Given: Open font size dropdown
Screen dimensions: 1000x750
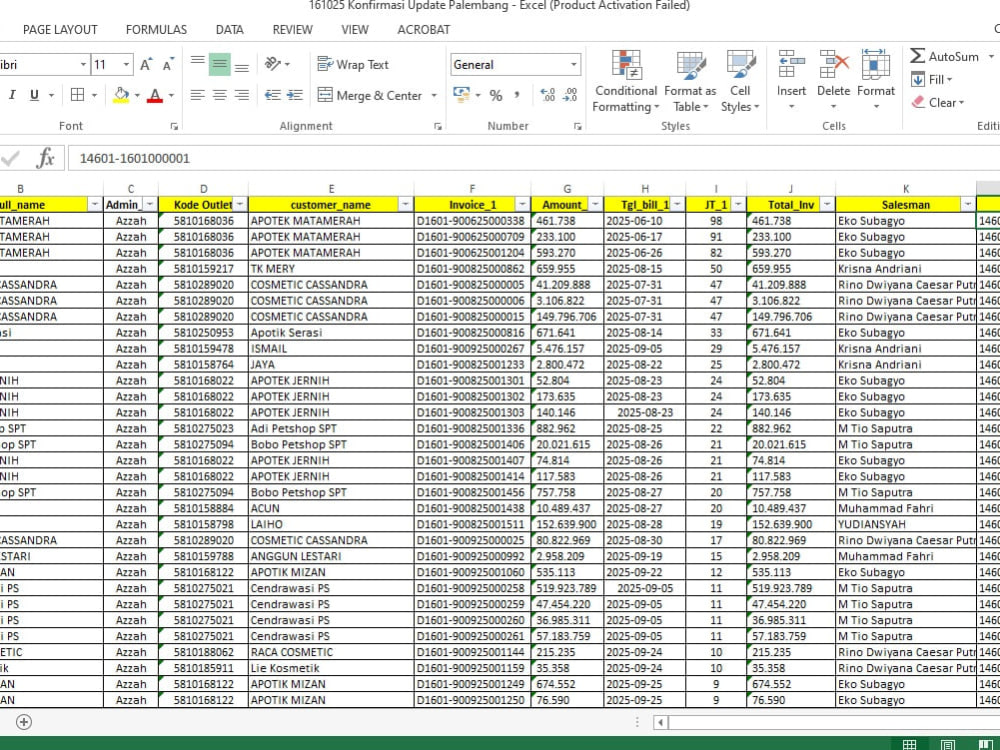Looking at the screenshot, I should pos(126,64).
